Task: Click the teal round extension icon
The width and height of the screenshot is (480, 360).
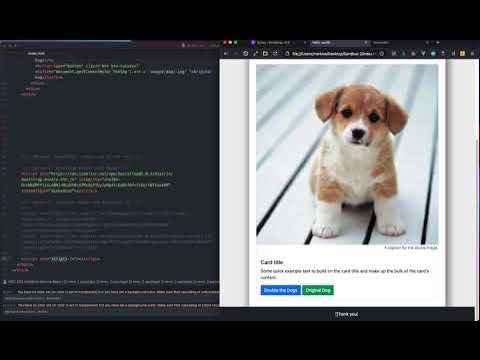Action: click(433, 54)
